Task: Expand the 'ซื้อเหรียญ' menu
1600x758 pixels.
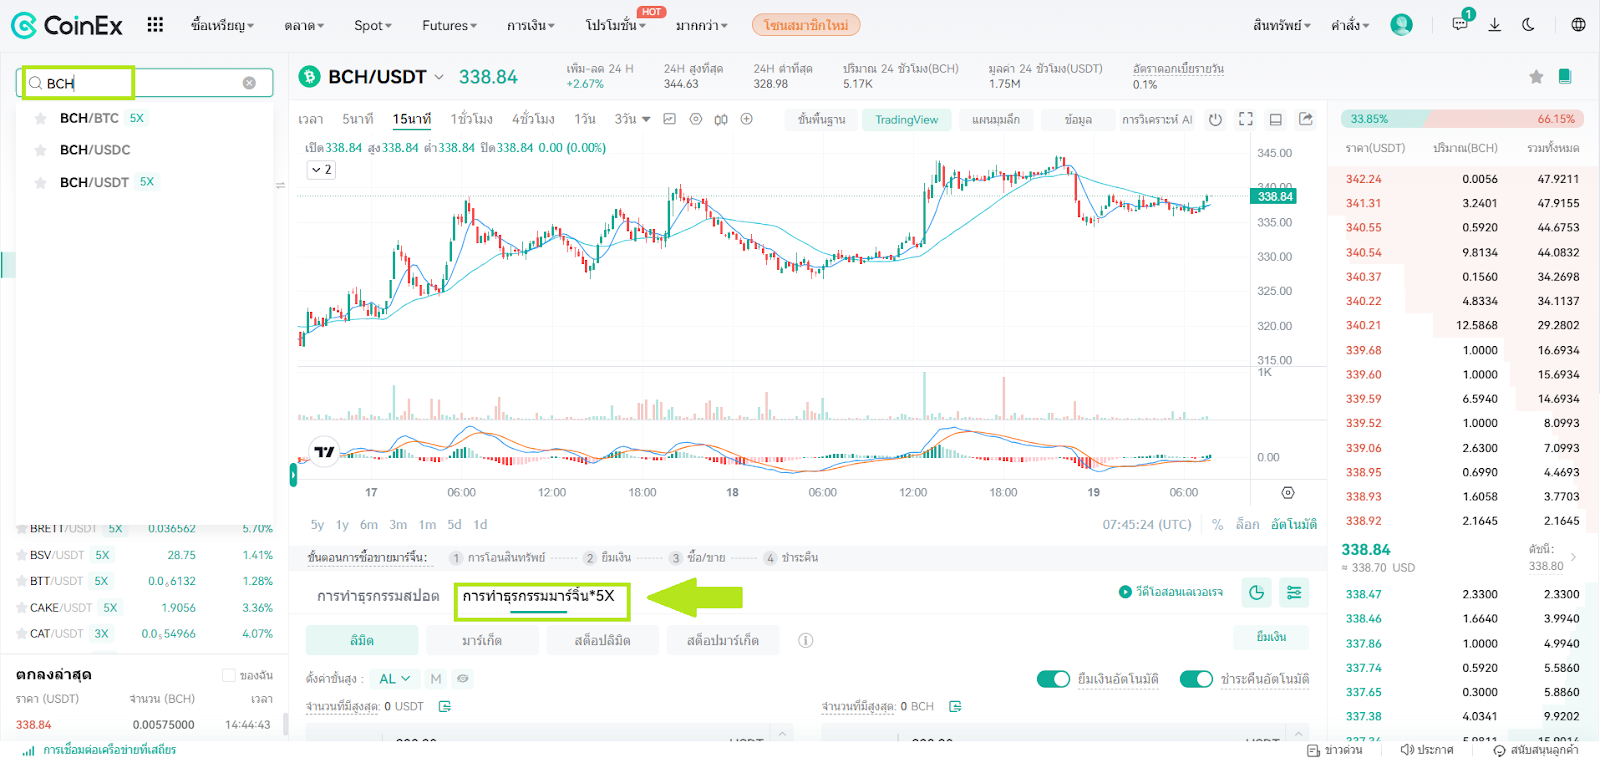Action: 222,25
